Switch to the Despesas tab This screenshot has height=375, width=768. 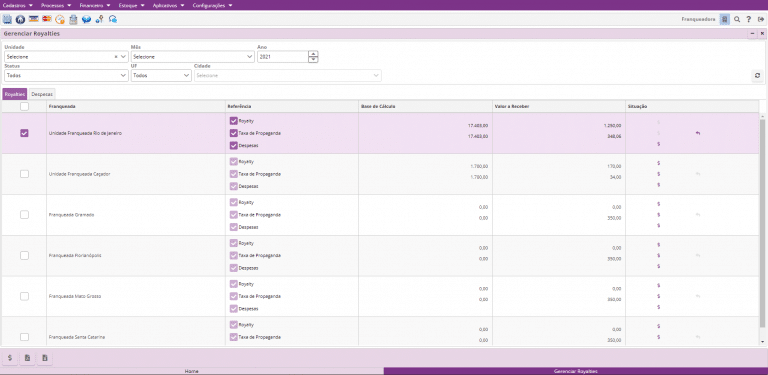[42, 94]
